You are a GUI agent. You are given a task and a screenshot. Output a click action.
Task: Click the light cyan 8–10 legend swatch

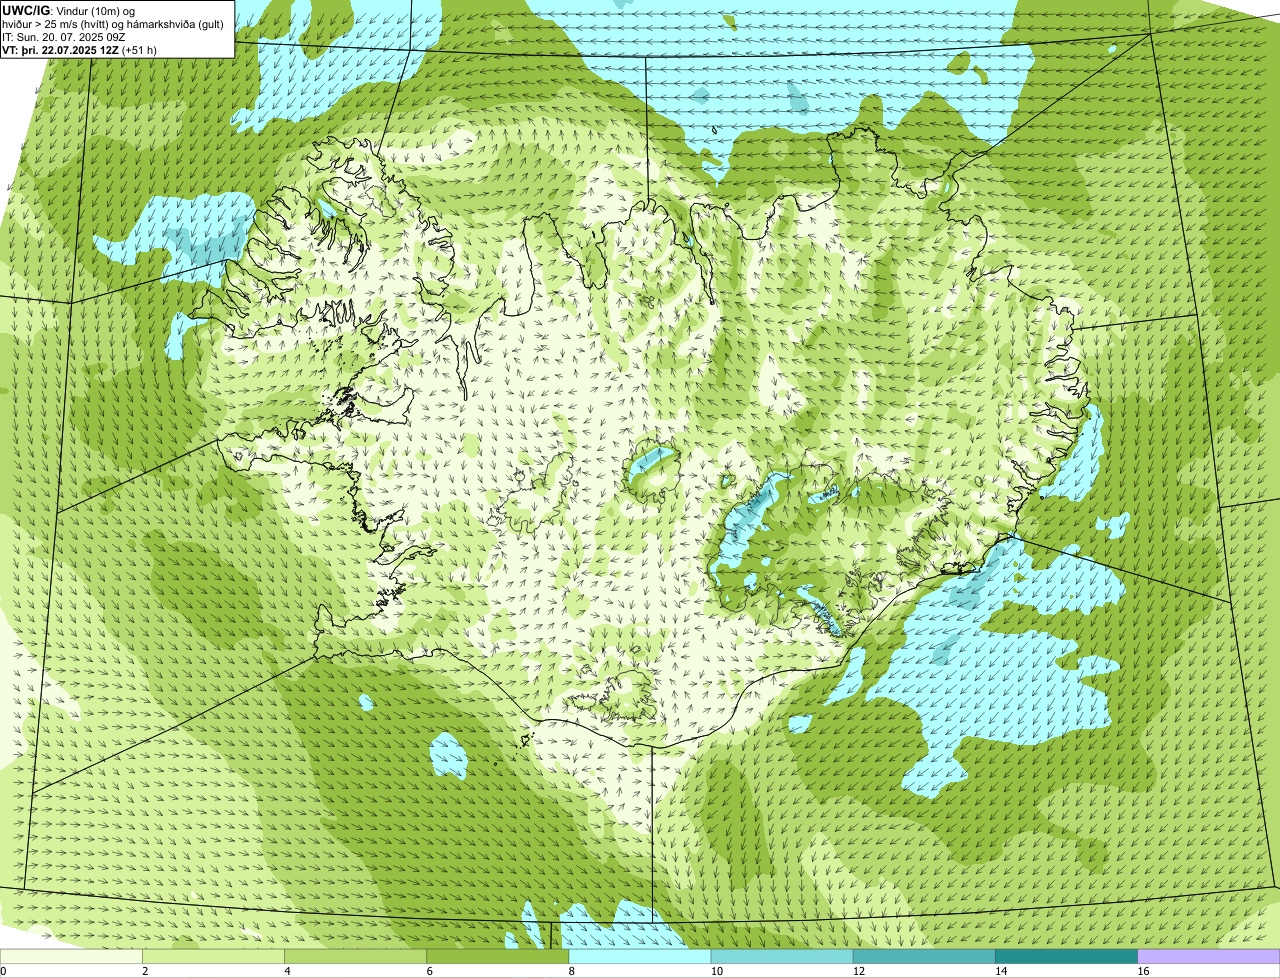tap(640, 956)
